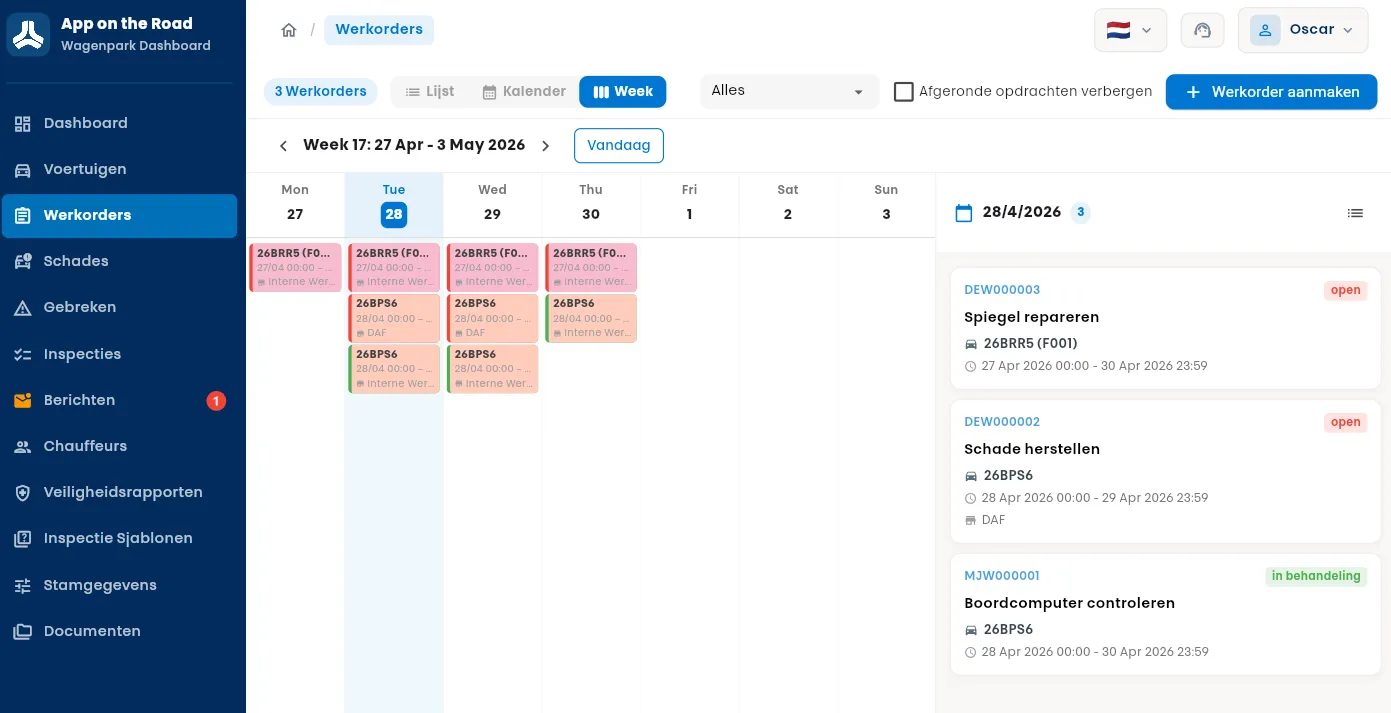Click the Vandaag button
This screenshot has width=1391, height=713.
click(619, 146)
